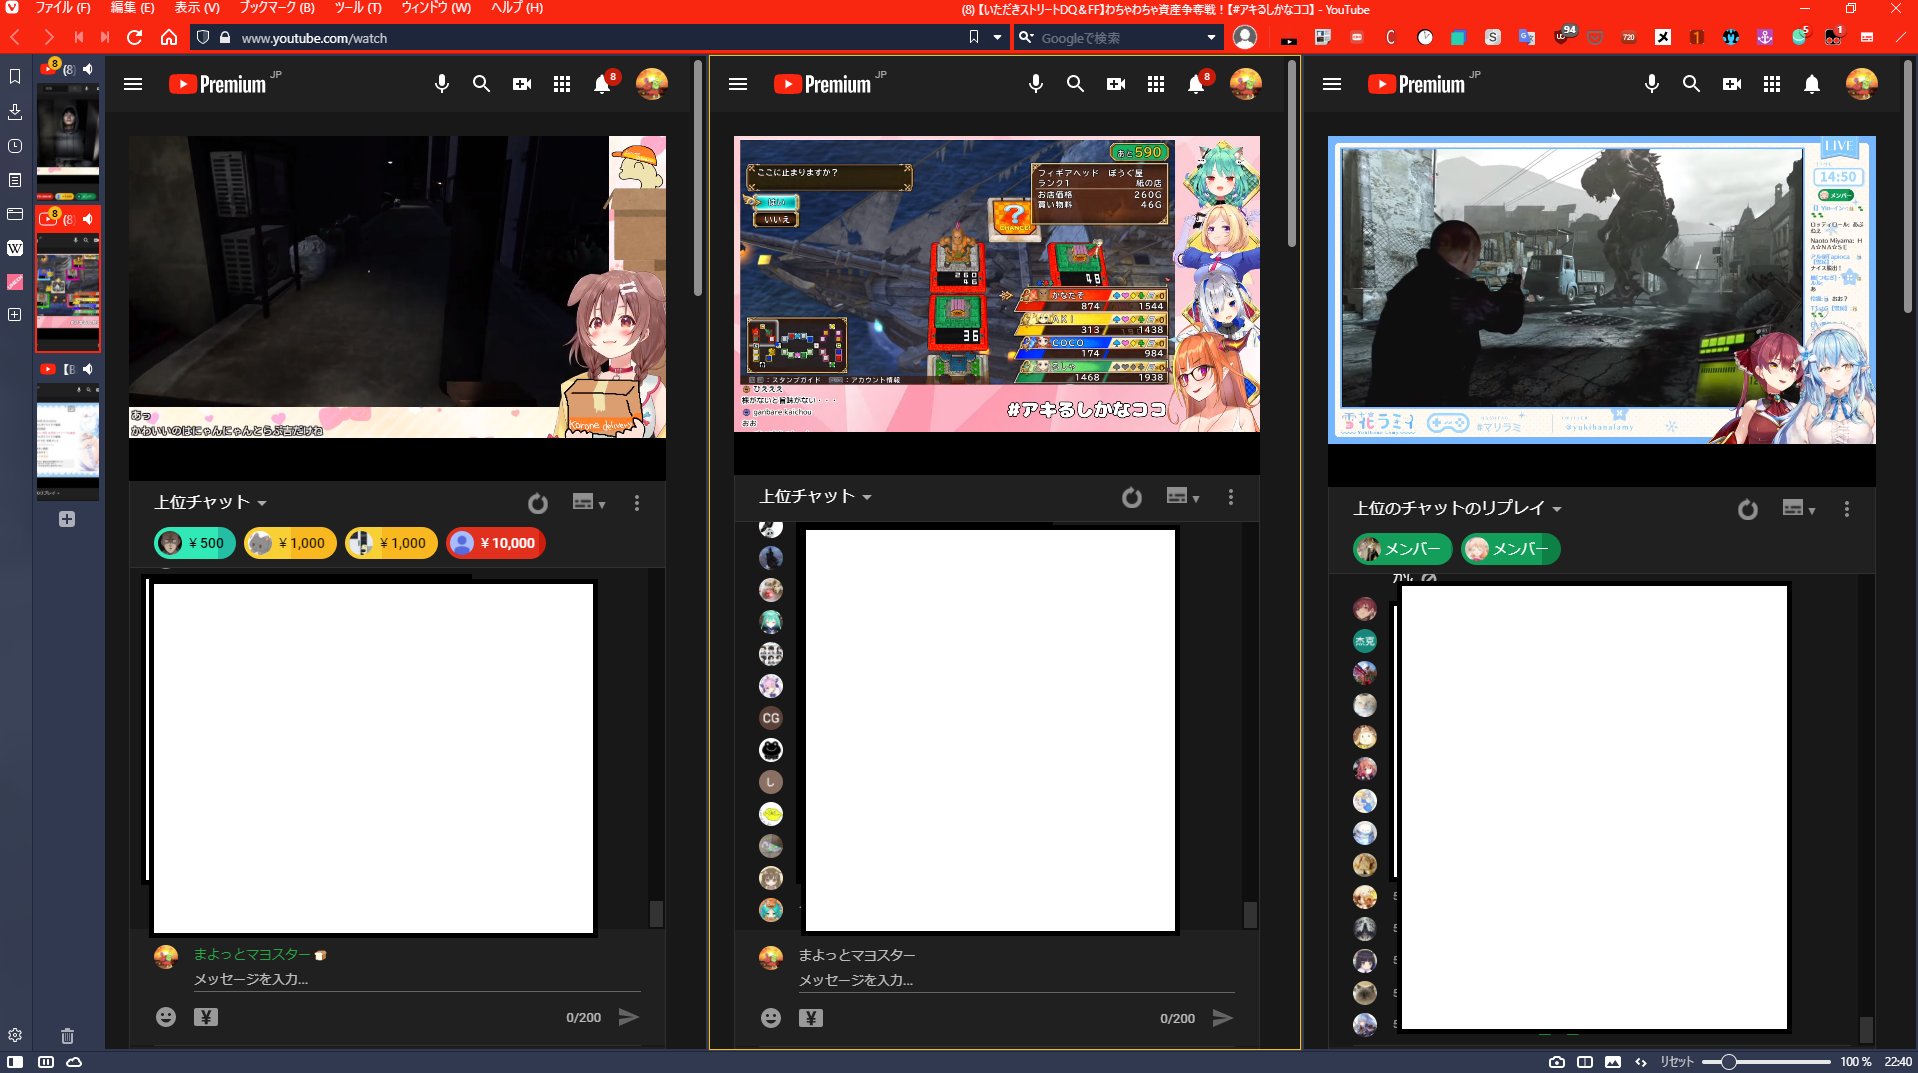
Task: Open the ウィンドウ (W) menu
Action: pos(436,8)
